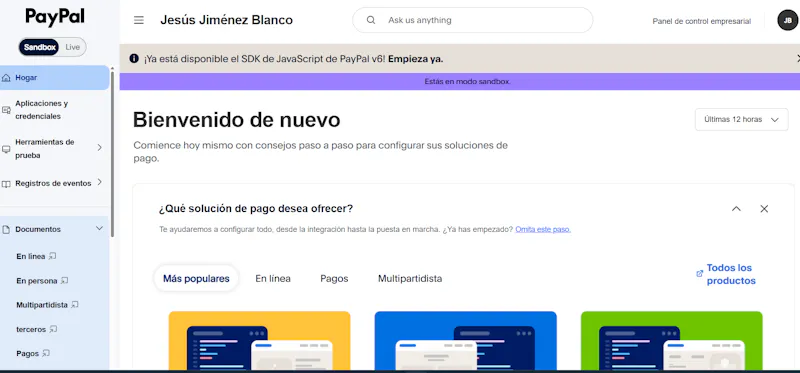
Task: Click the external link icon near Todos los productos
Action: (699, 273)
